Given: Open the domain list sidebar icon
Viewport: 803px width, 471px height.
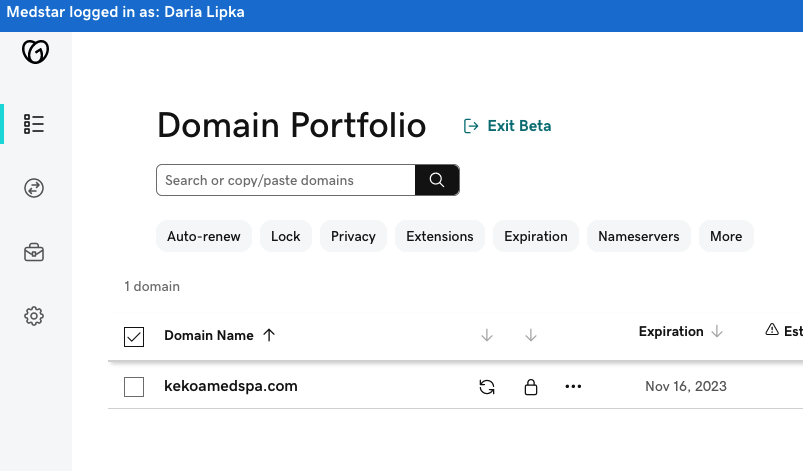Looking at the screenshot, I should (x=34, y=124).
